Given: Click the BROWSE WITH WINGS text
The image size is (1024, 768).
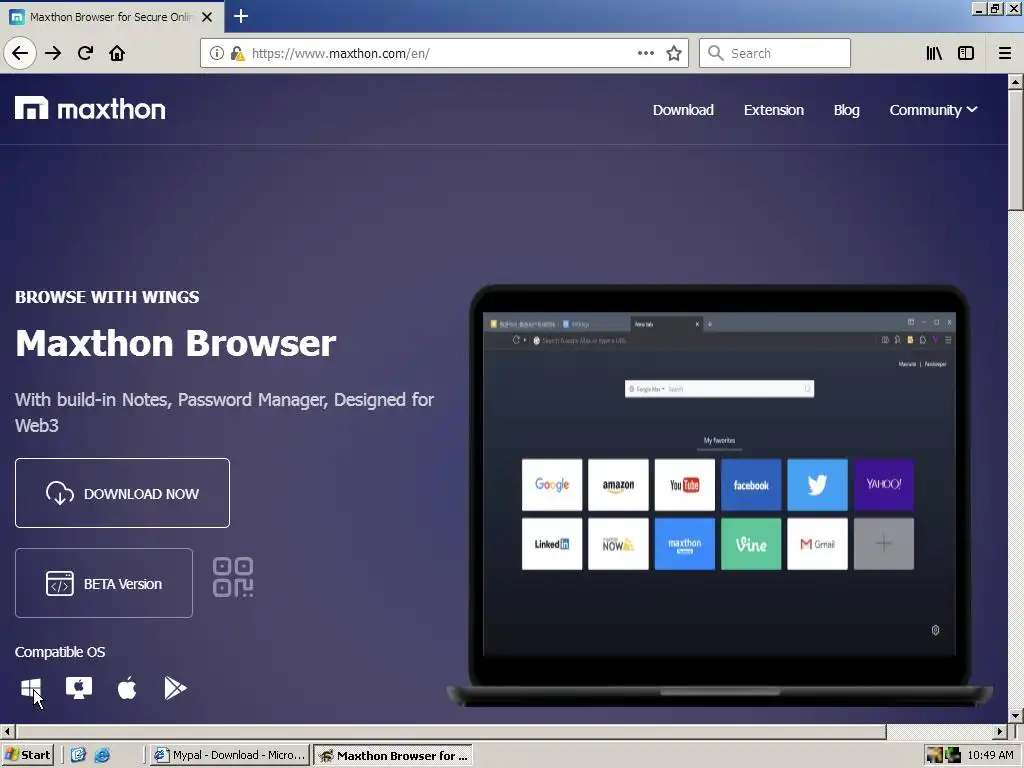Looking at the screenshot, I should click(x=107, y=297).
